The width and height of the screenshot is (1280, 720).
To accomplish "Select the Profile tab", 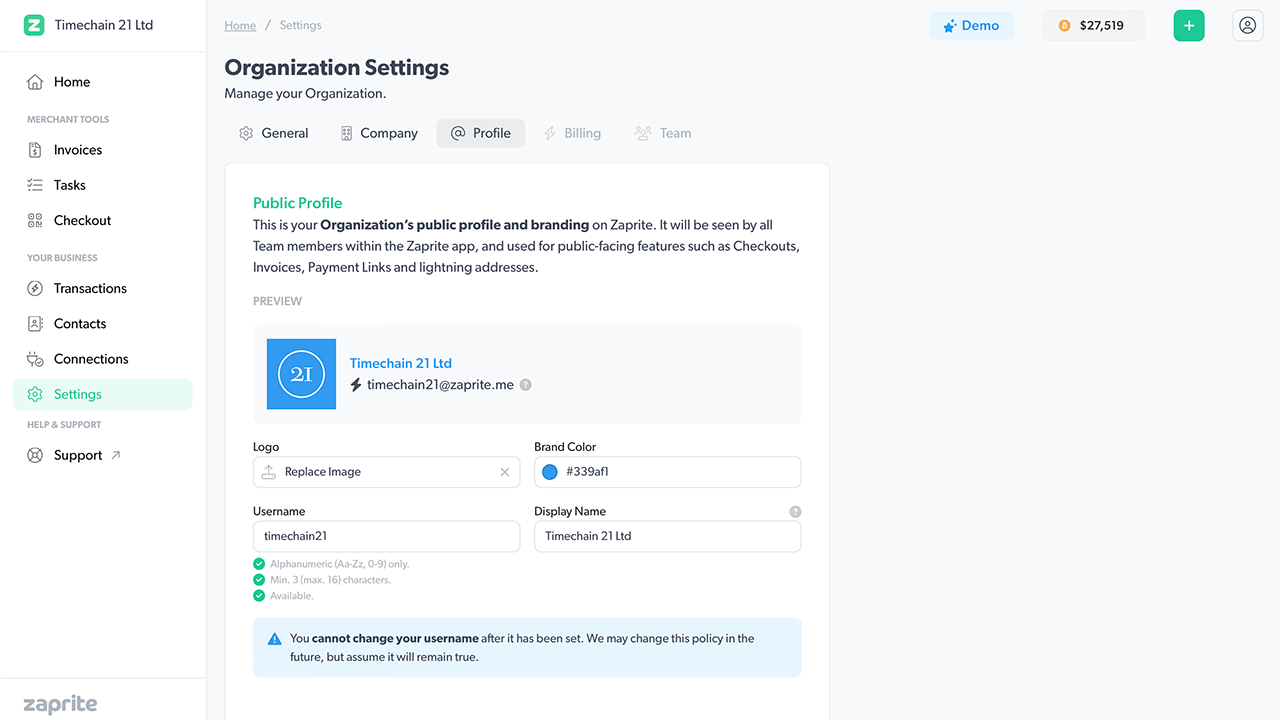I will click(x=481, y=133).
